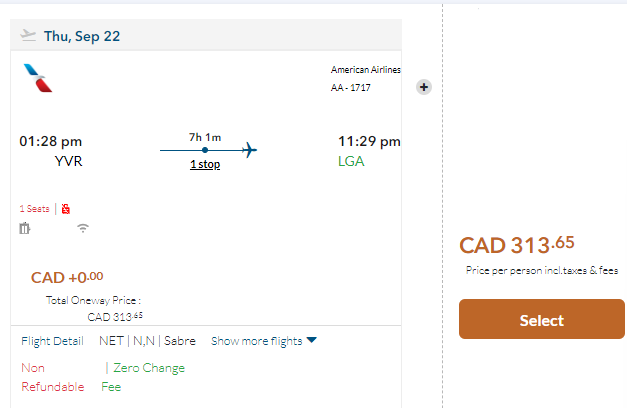Click the Non Refundable fare label
The height and width of the screenshot is (408, 627).
(52, 377)
